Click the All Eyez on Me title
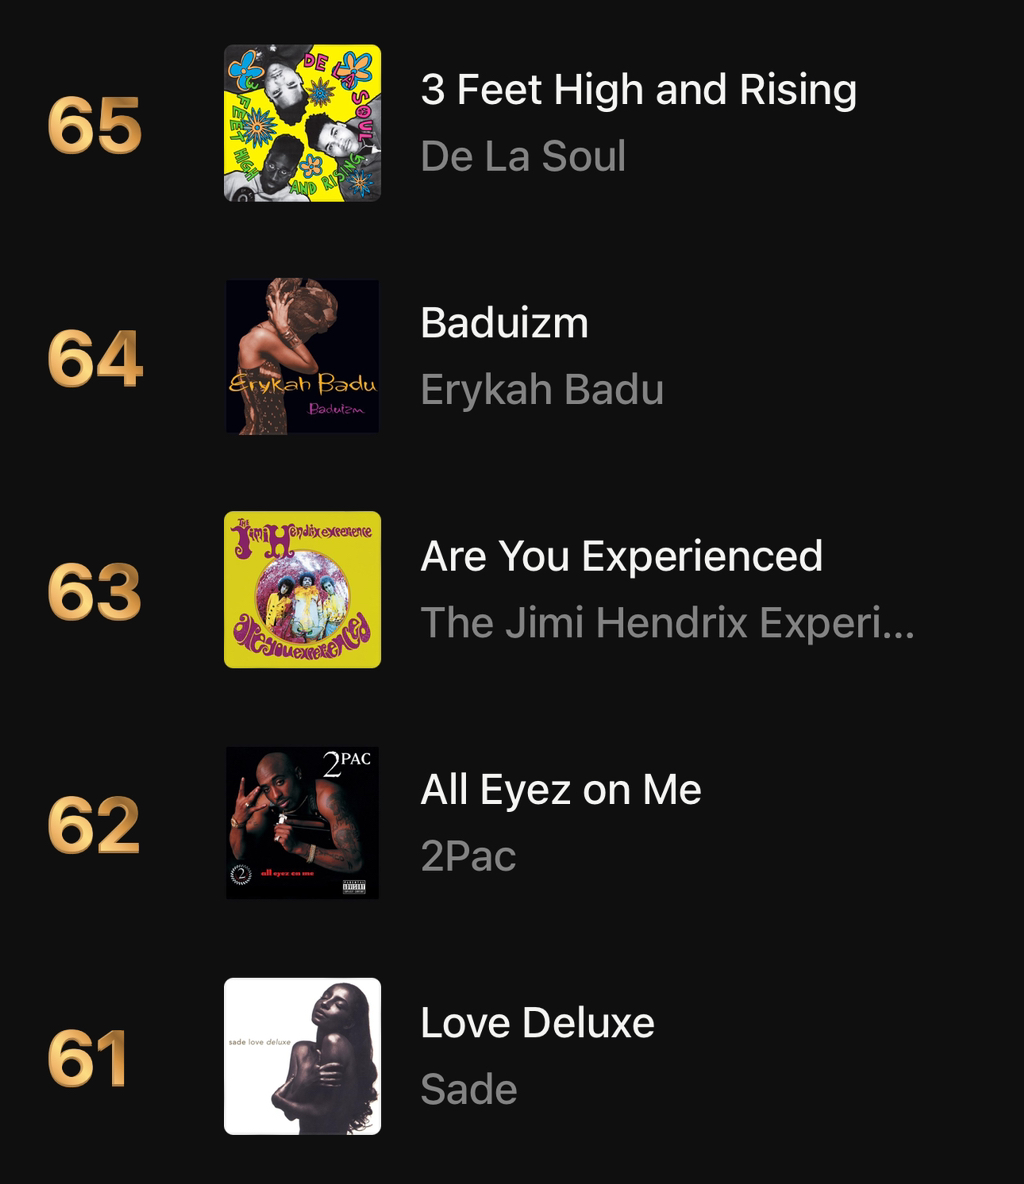This screenshot has width=1024, height=1184. click(x=561, y=791)
